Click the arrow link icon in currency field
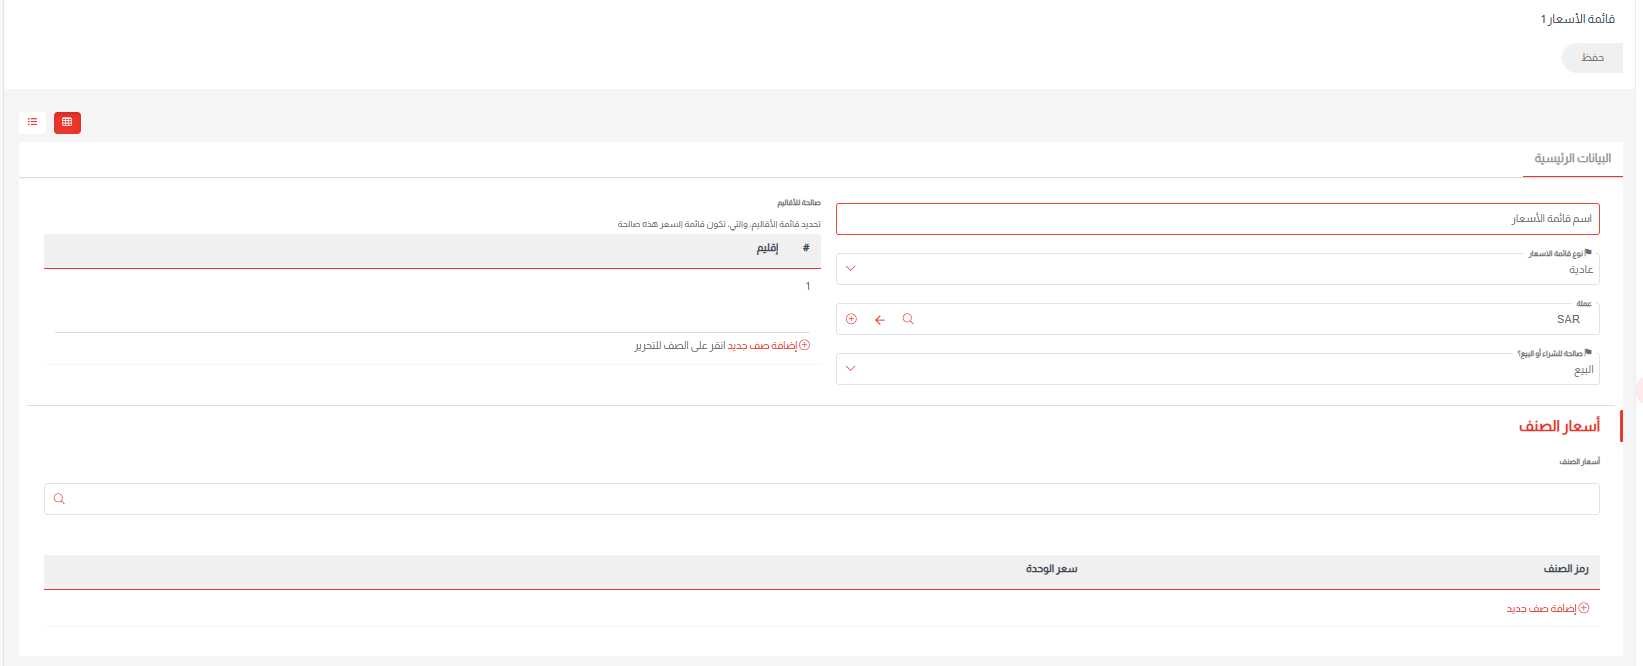Screen dimensions: 1643x666 pyautogui.click(x=880, y=318)
